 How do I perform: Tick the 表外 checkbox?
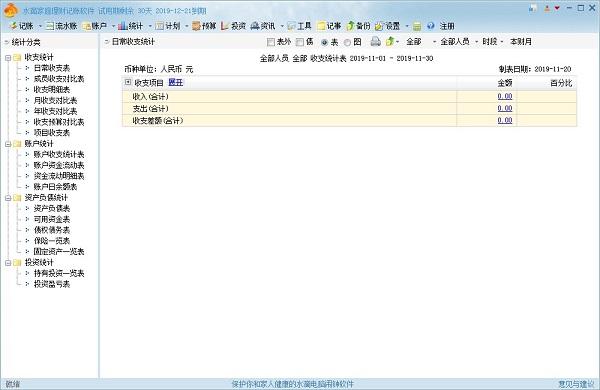(271, 42)
